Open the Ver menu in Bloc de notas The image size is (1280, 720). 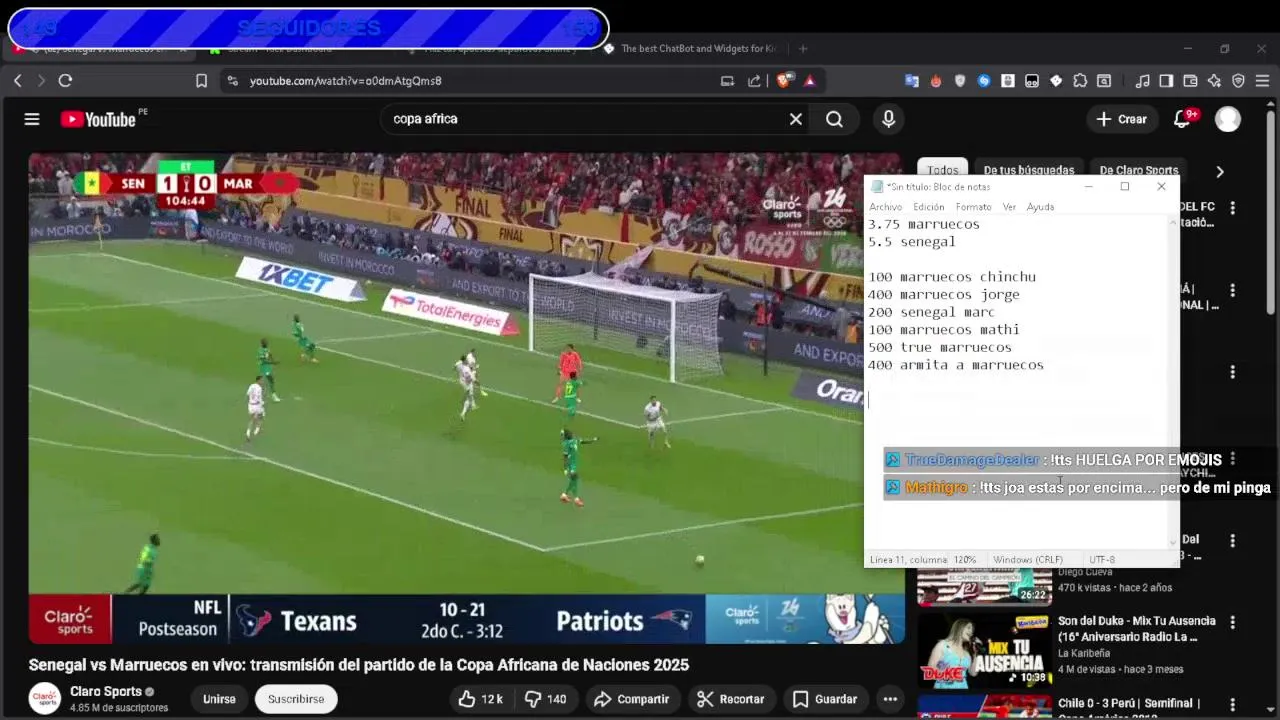(1009, 207)
